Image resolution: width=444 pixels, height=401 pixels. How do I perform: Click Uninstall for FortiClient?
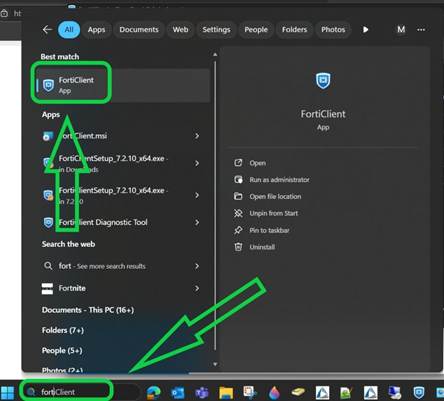point(262,247)
